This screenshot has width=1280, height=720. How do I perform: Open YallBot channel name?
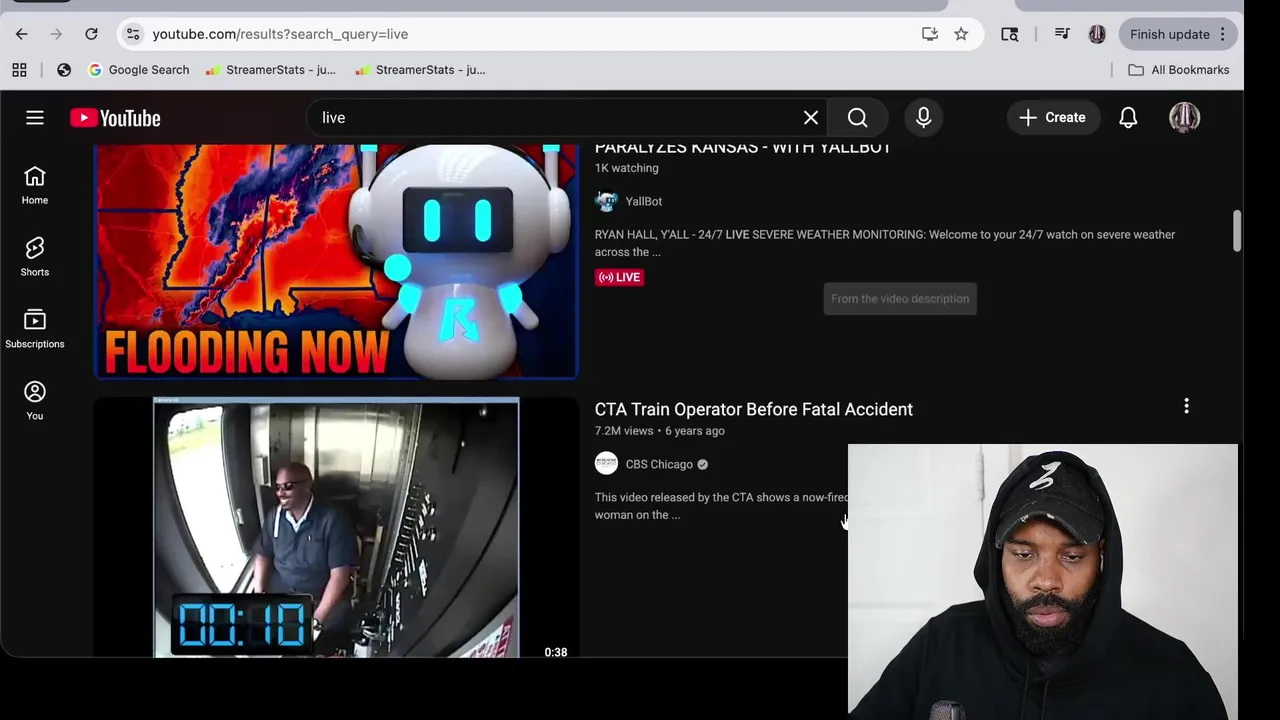click(x=644, y=201)
